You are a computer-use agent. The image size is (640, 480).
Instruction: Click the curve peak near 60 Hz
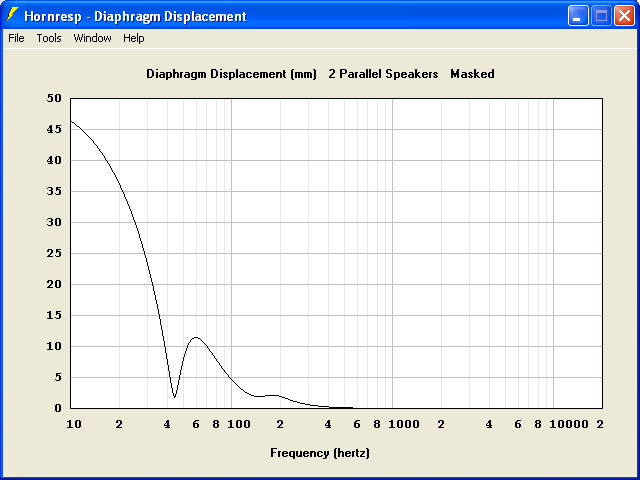[x=196, y=337]
